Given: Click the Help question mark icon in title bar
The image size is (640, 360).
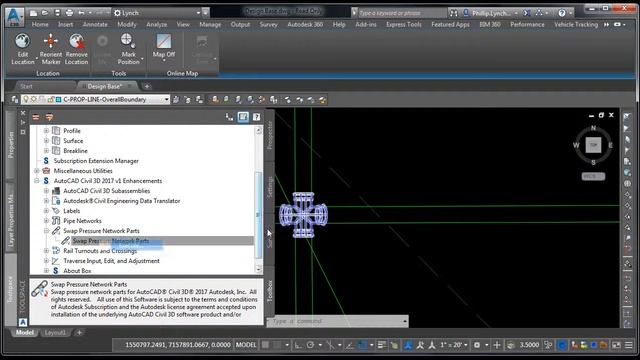Looking at the screenshot, I should click(x=562, y=13).
